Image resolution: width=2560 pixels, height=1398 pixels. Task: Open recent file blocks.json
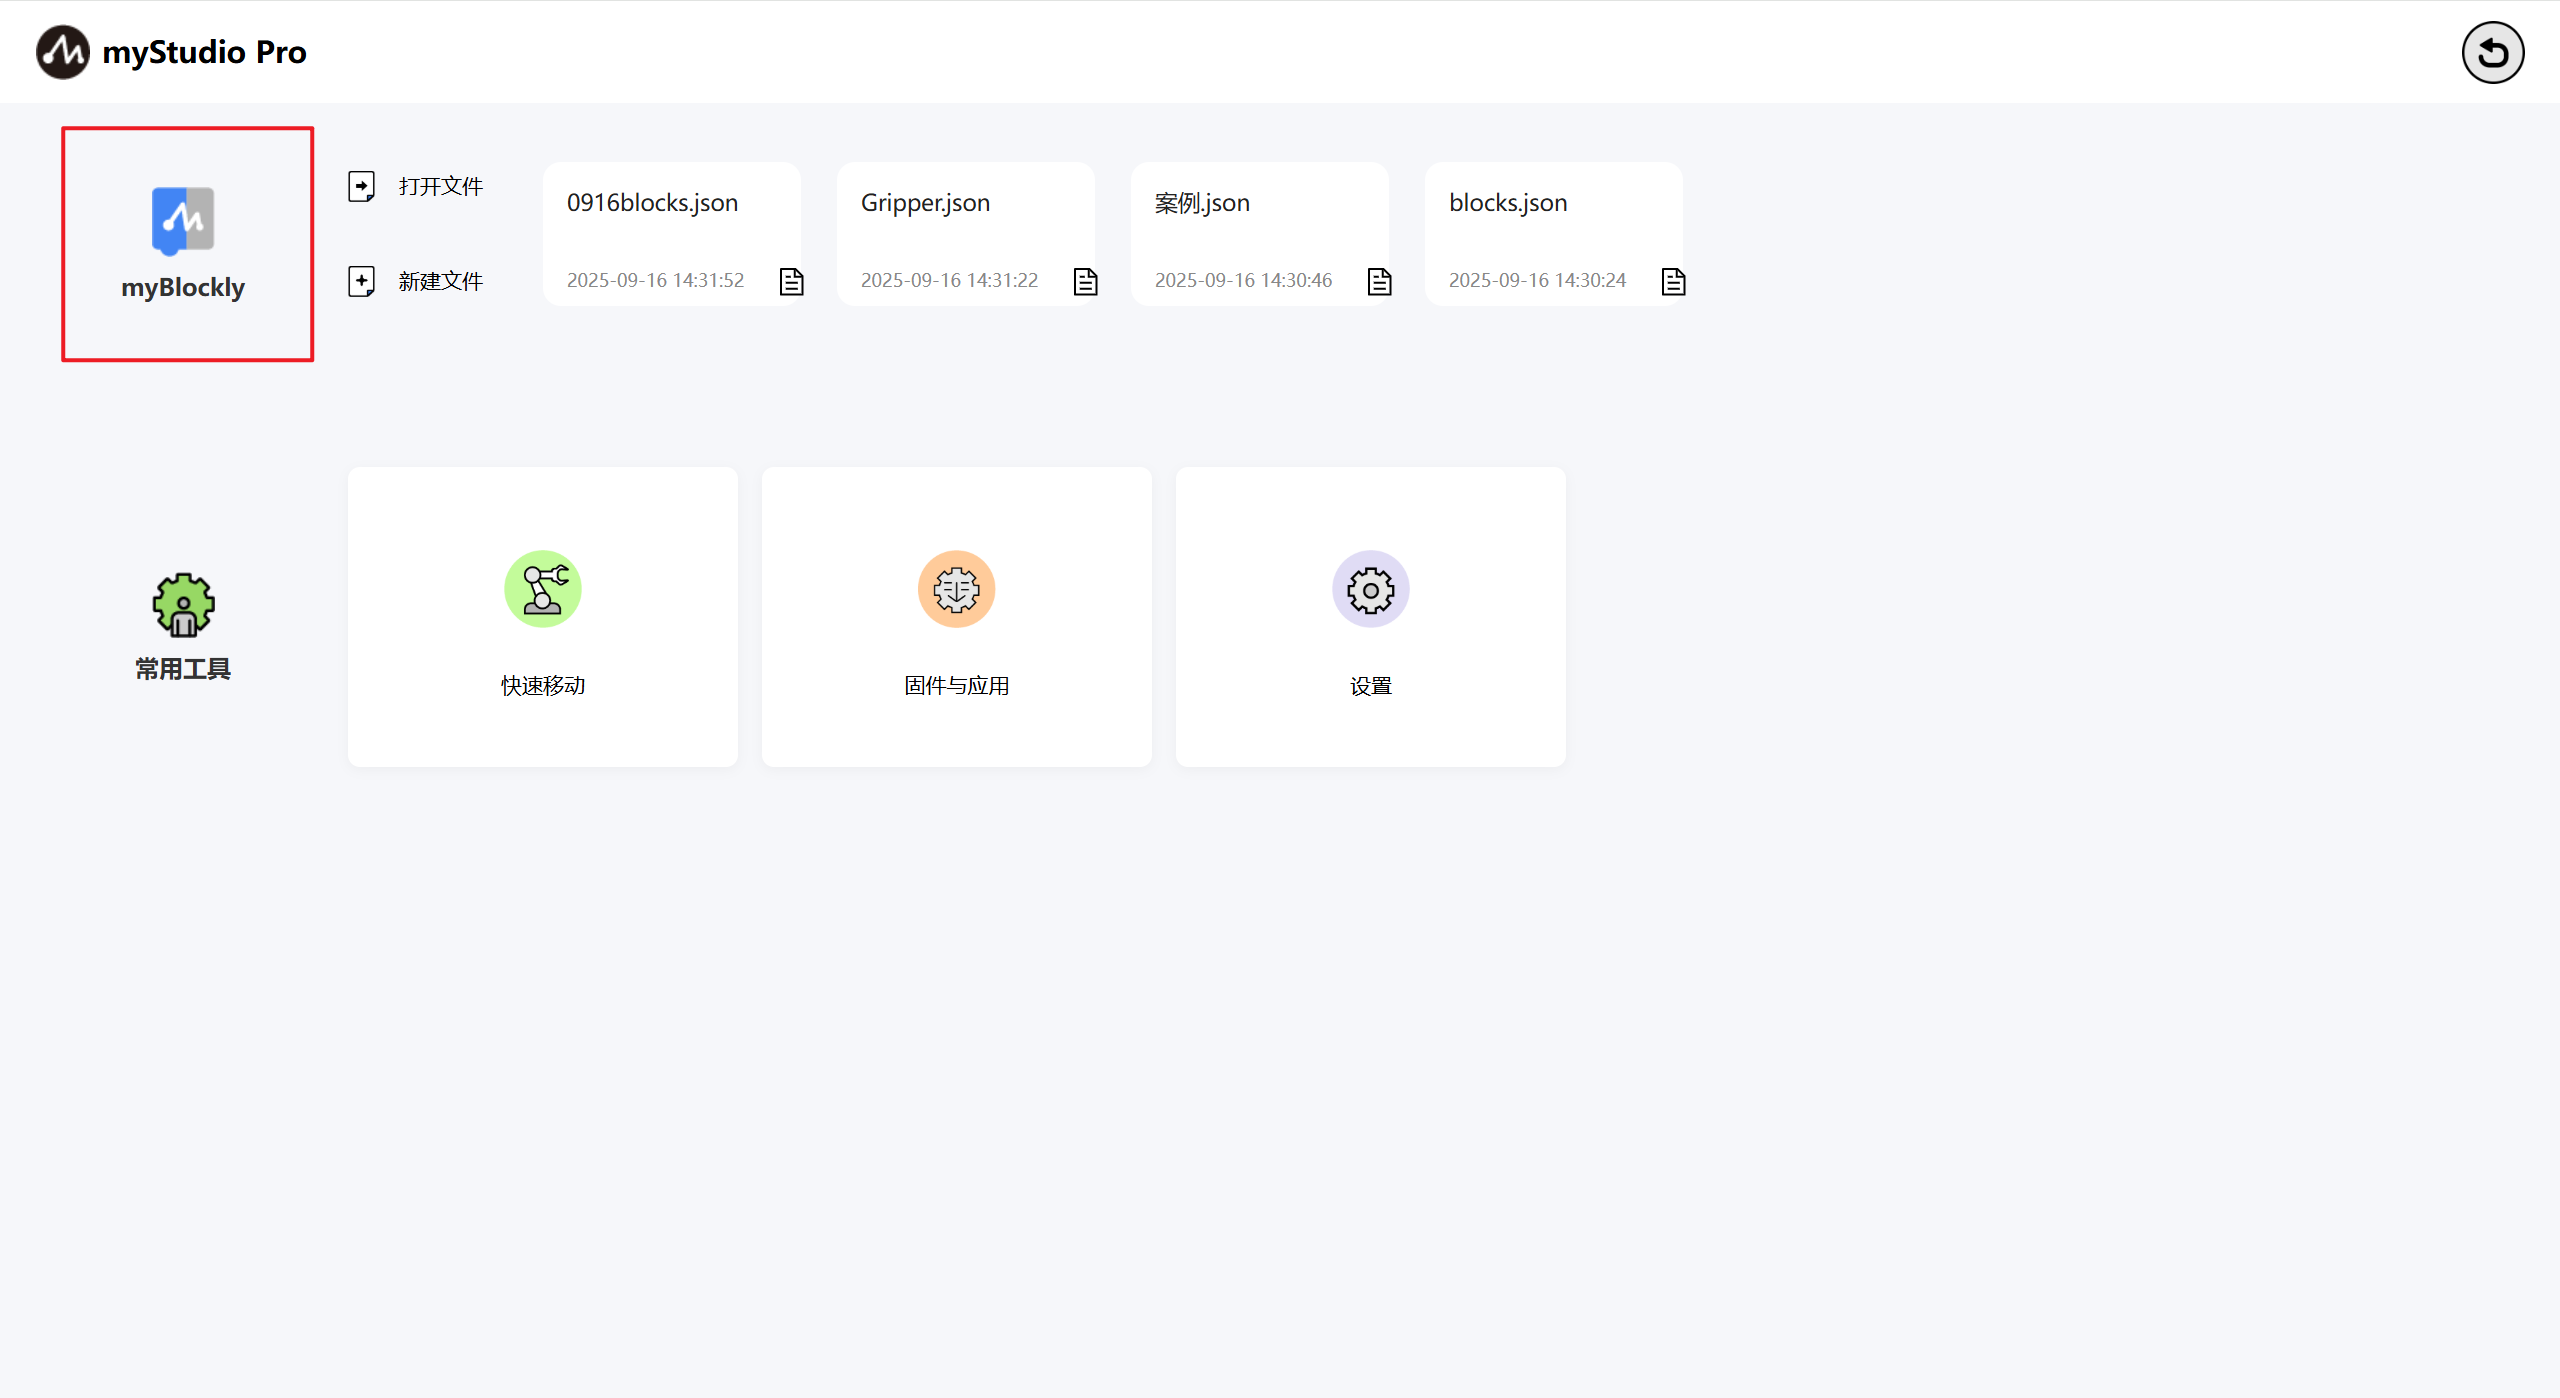point(1508,203)
